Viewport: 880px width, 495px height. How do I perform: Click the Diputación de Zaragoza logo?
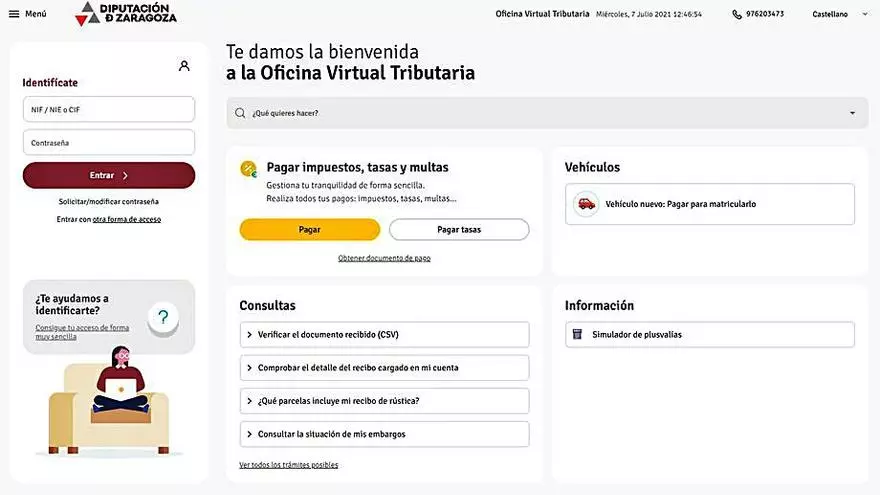pyautogui.click(x=127, y=13)
